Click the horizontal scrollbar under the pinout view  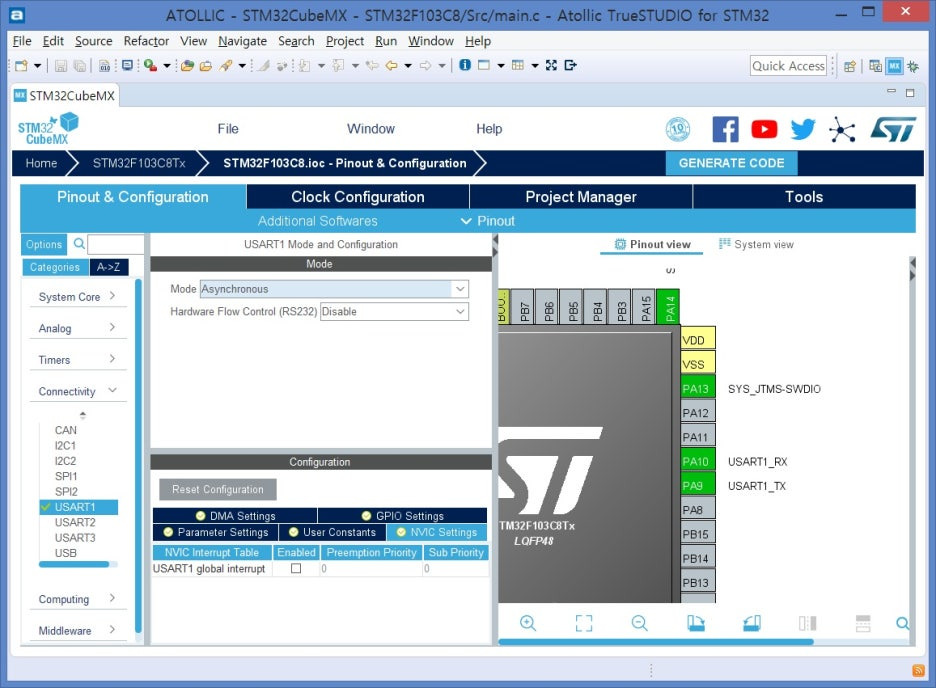[x=655, y=642]
